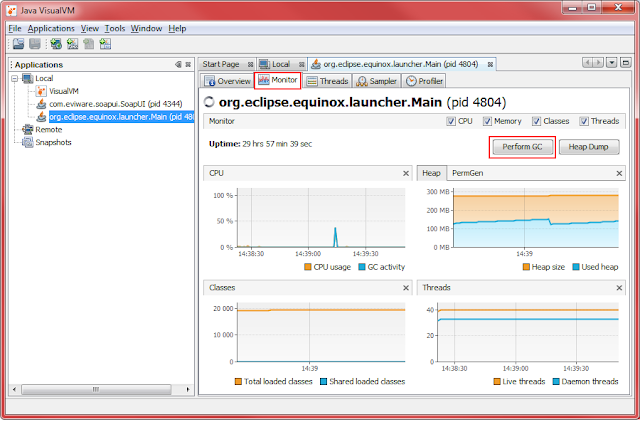Switch to the Local document tab
Screen dimensions: 640x427
click(281, 64)
